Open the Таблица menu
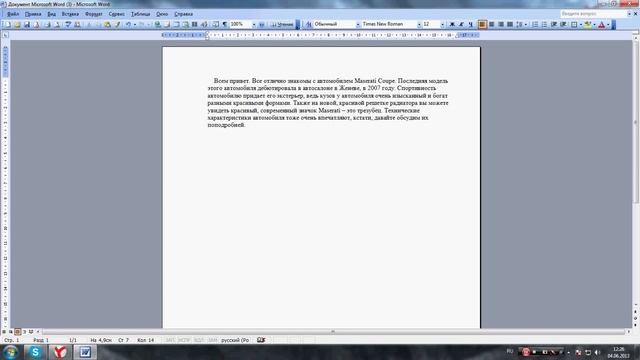Viewport: 640px width, 360px height. pos(141,14)
